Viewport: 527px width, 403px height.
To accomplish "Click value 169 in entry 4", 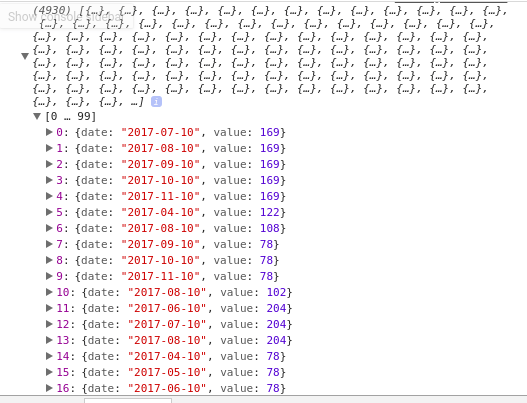I will tap(270, 196).
